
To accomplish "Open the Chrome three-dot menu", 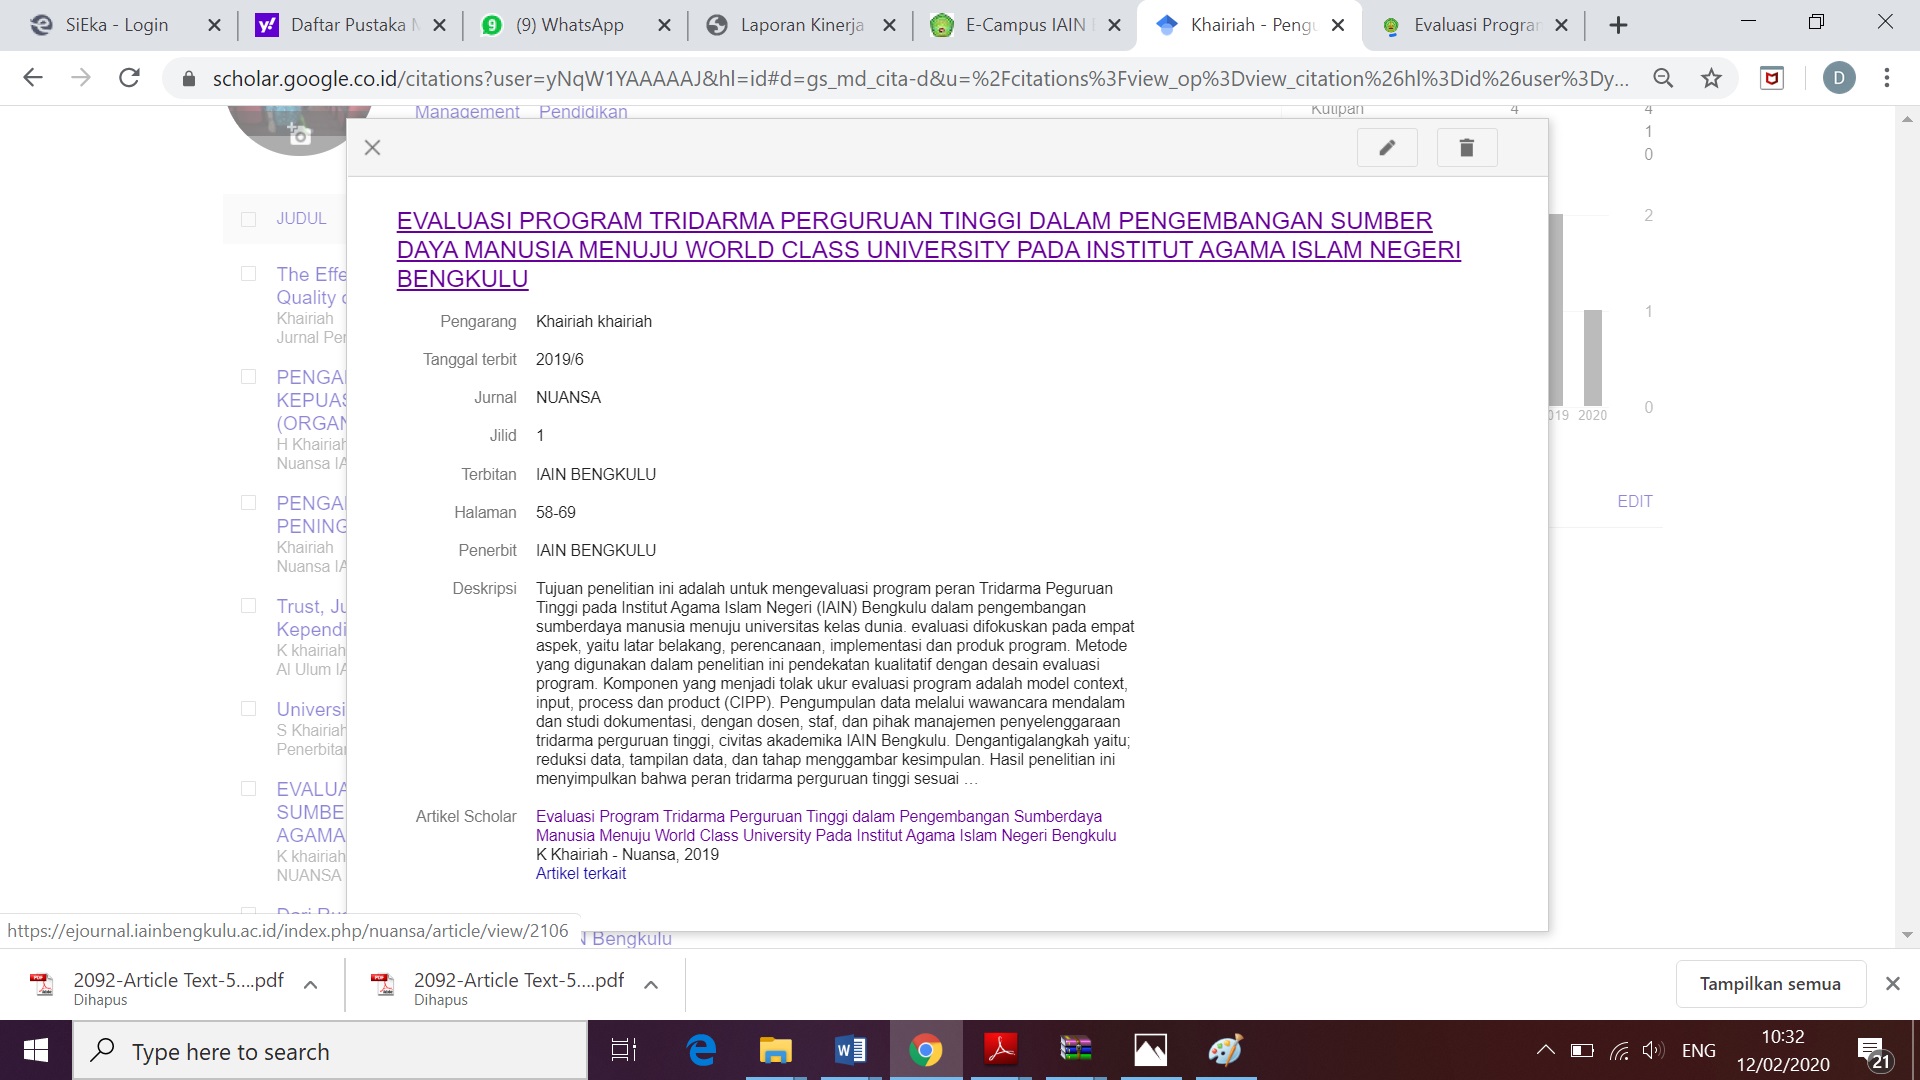I will coord(1886,78).
